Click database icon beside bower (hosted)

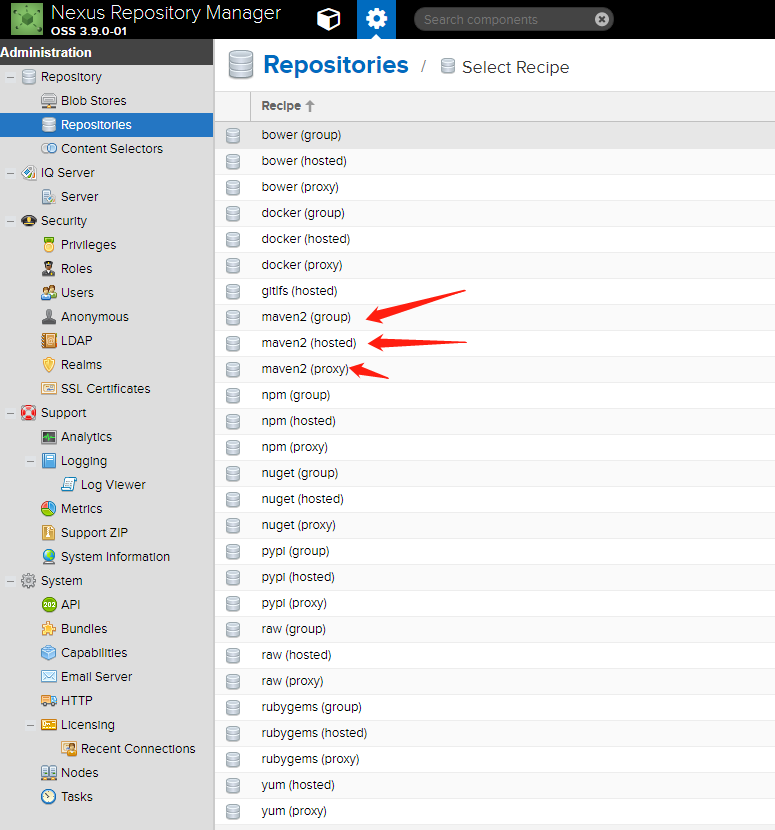[x=233, y=161]
